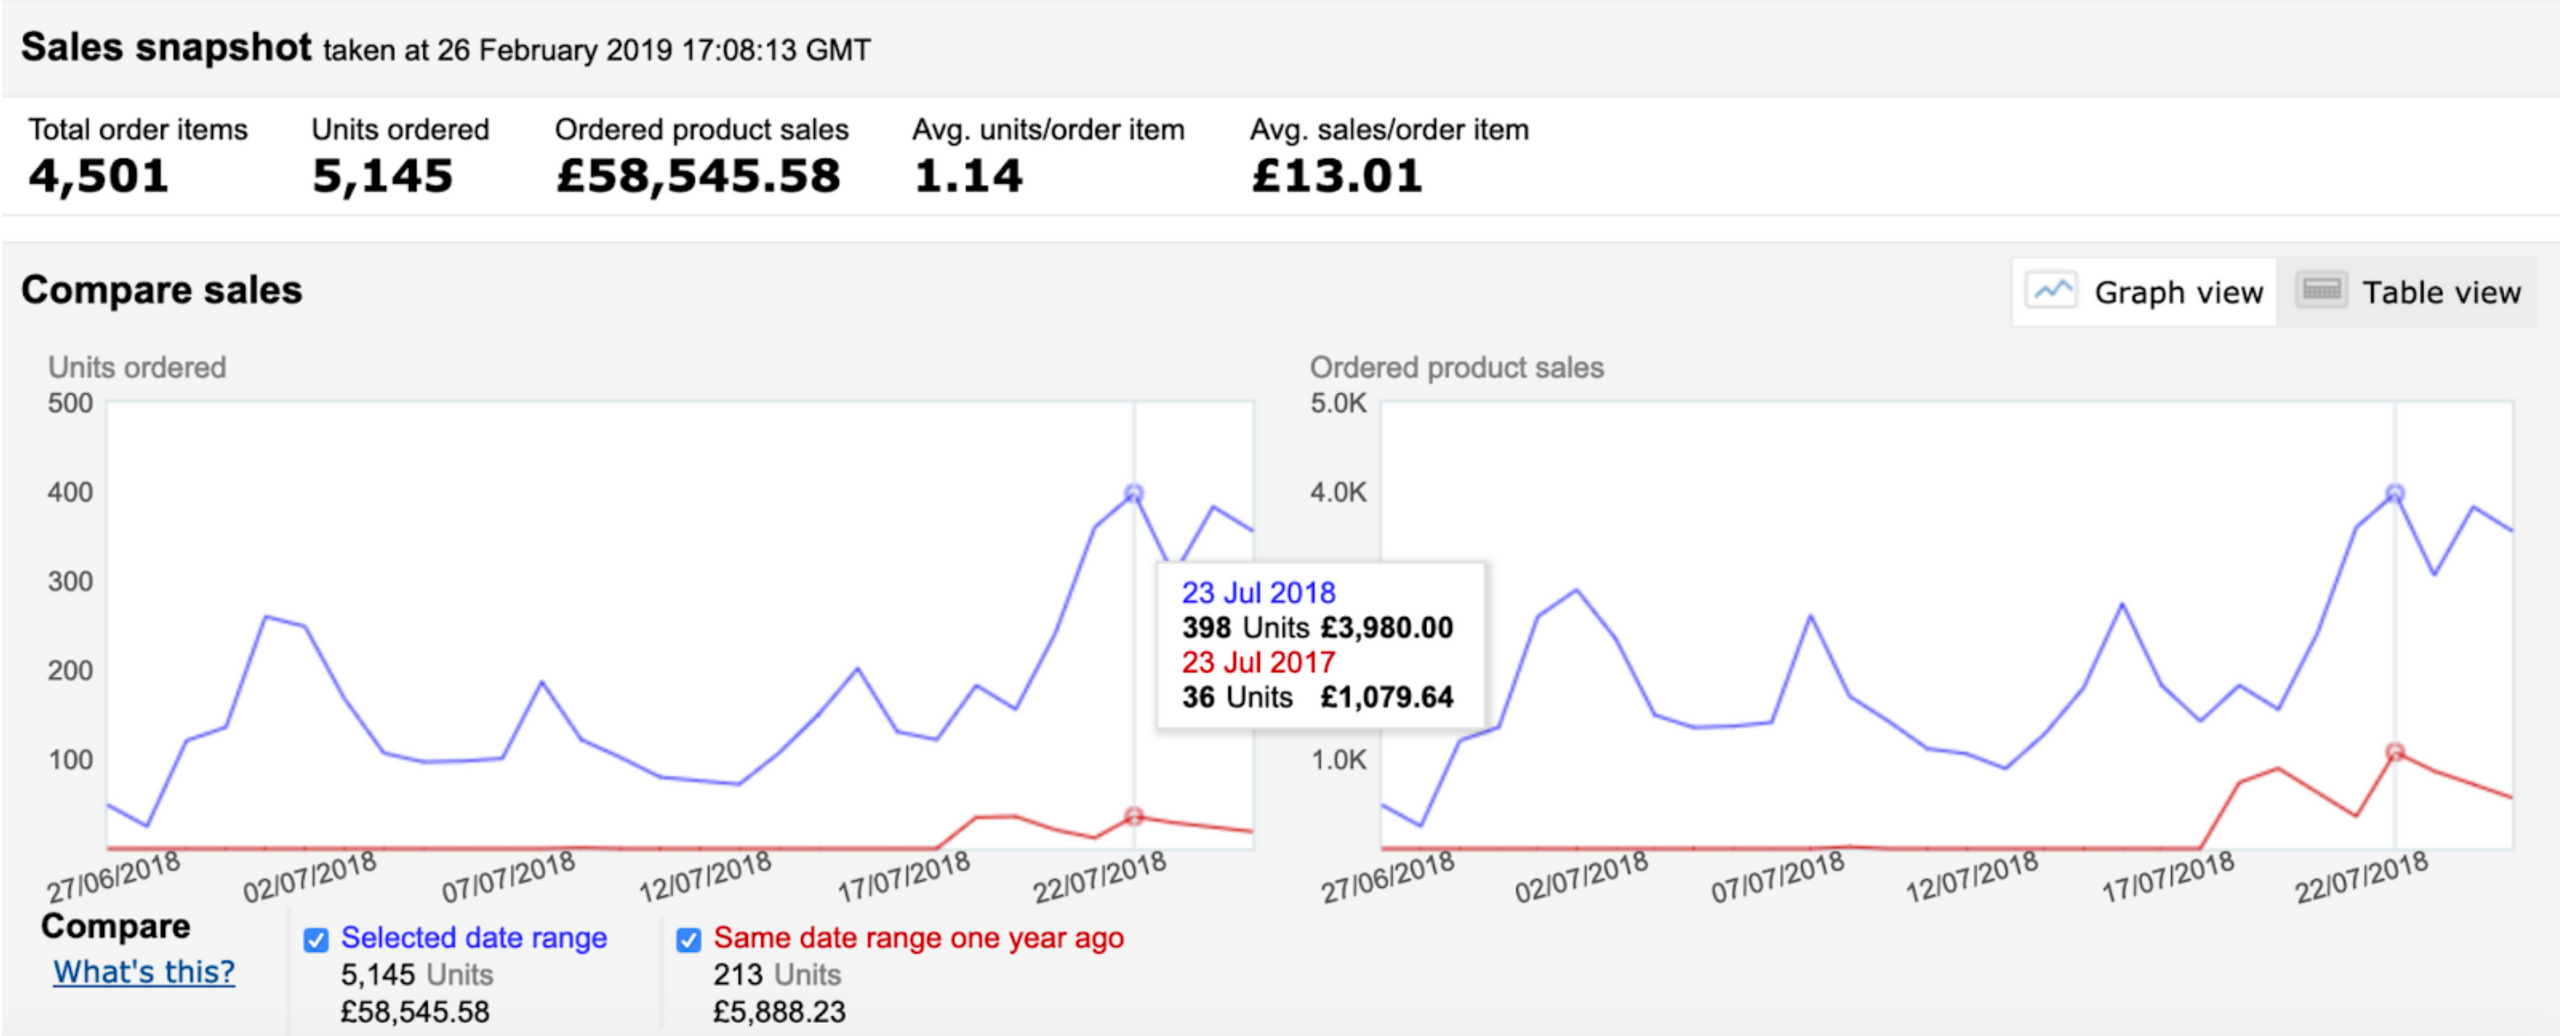Disable Same date range one year ago checkbox

[688, 940]
